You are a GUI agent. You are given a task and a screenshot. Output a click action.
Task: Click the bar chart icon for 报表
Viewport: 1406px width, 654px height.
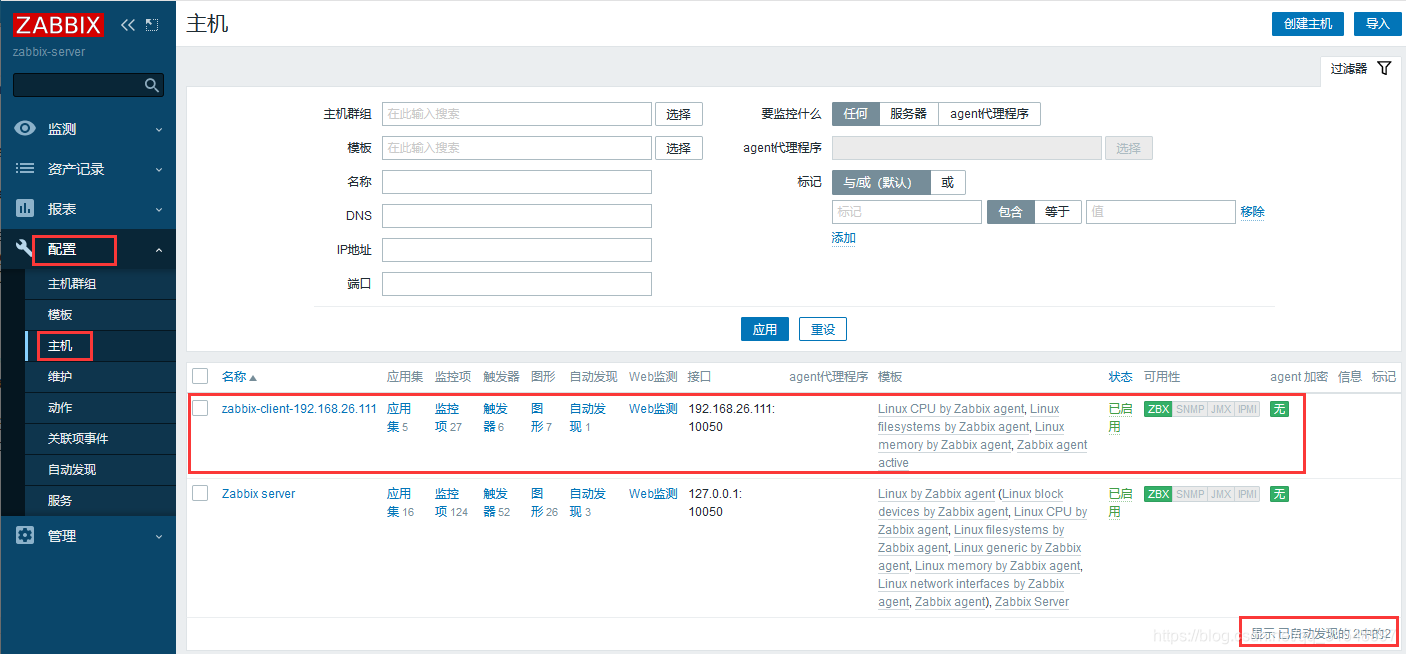click(25, 209)
